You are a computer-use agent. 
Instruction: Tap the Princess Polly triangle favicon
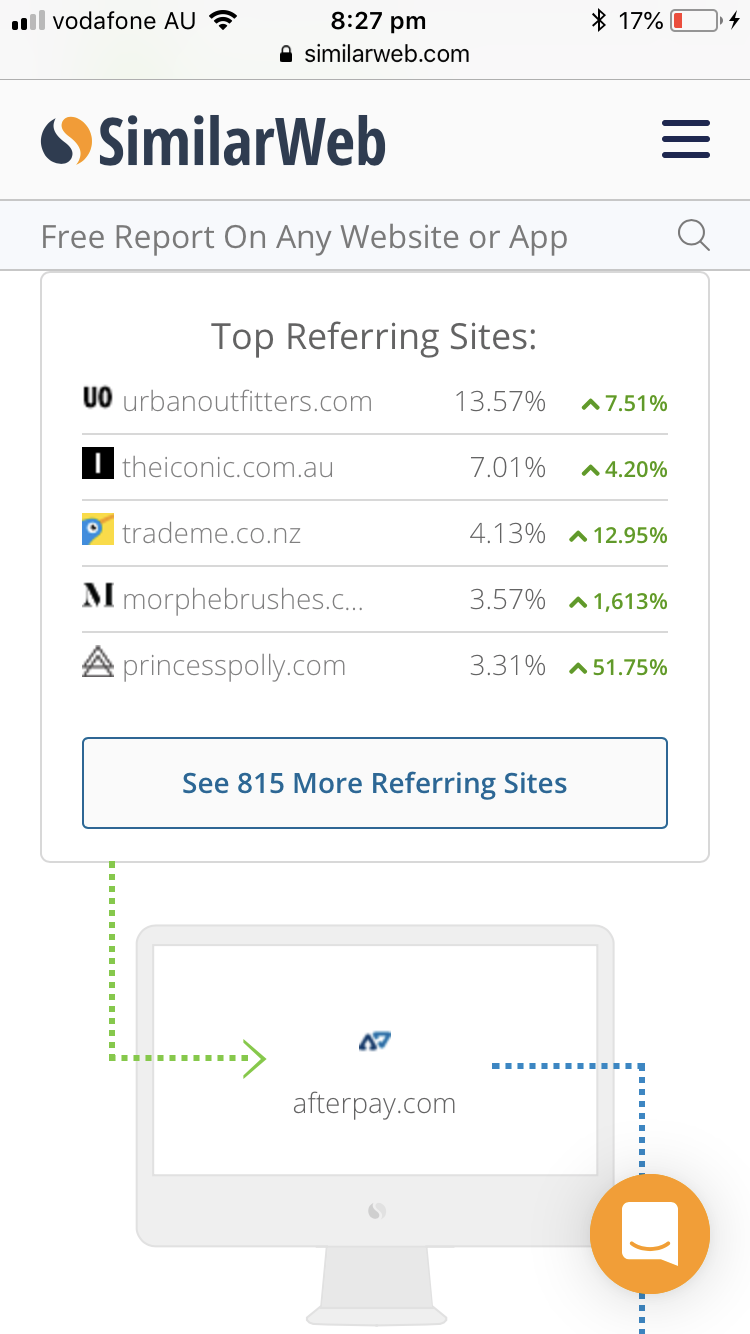[x=97, y=662]
